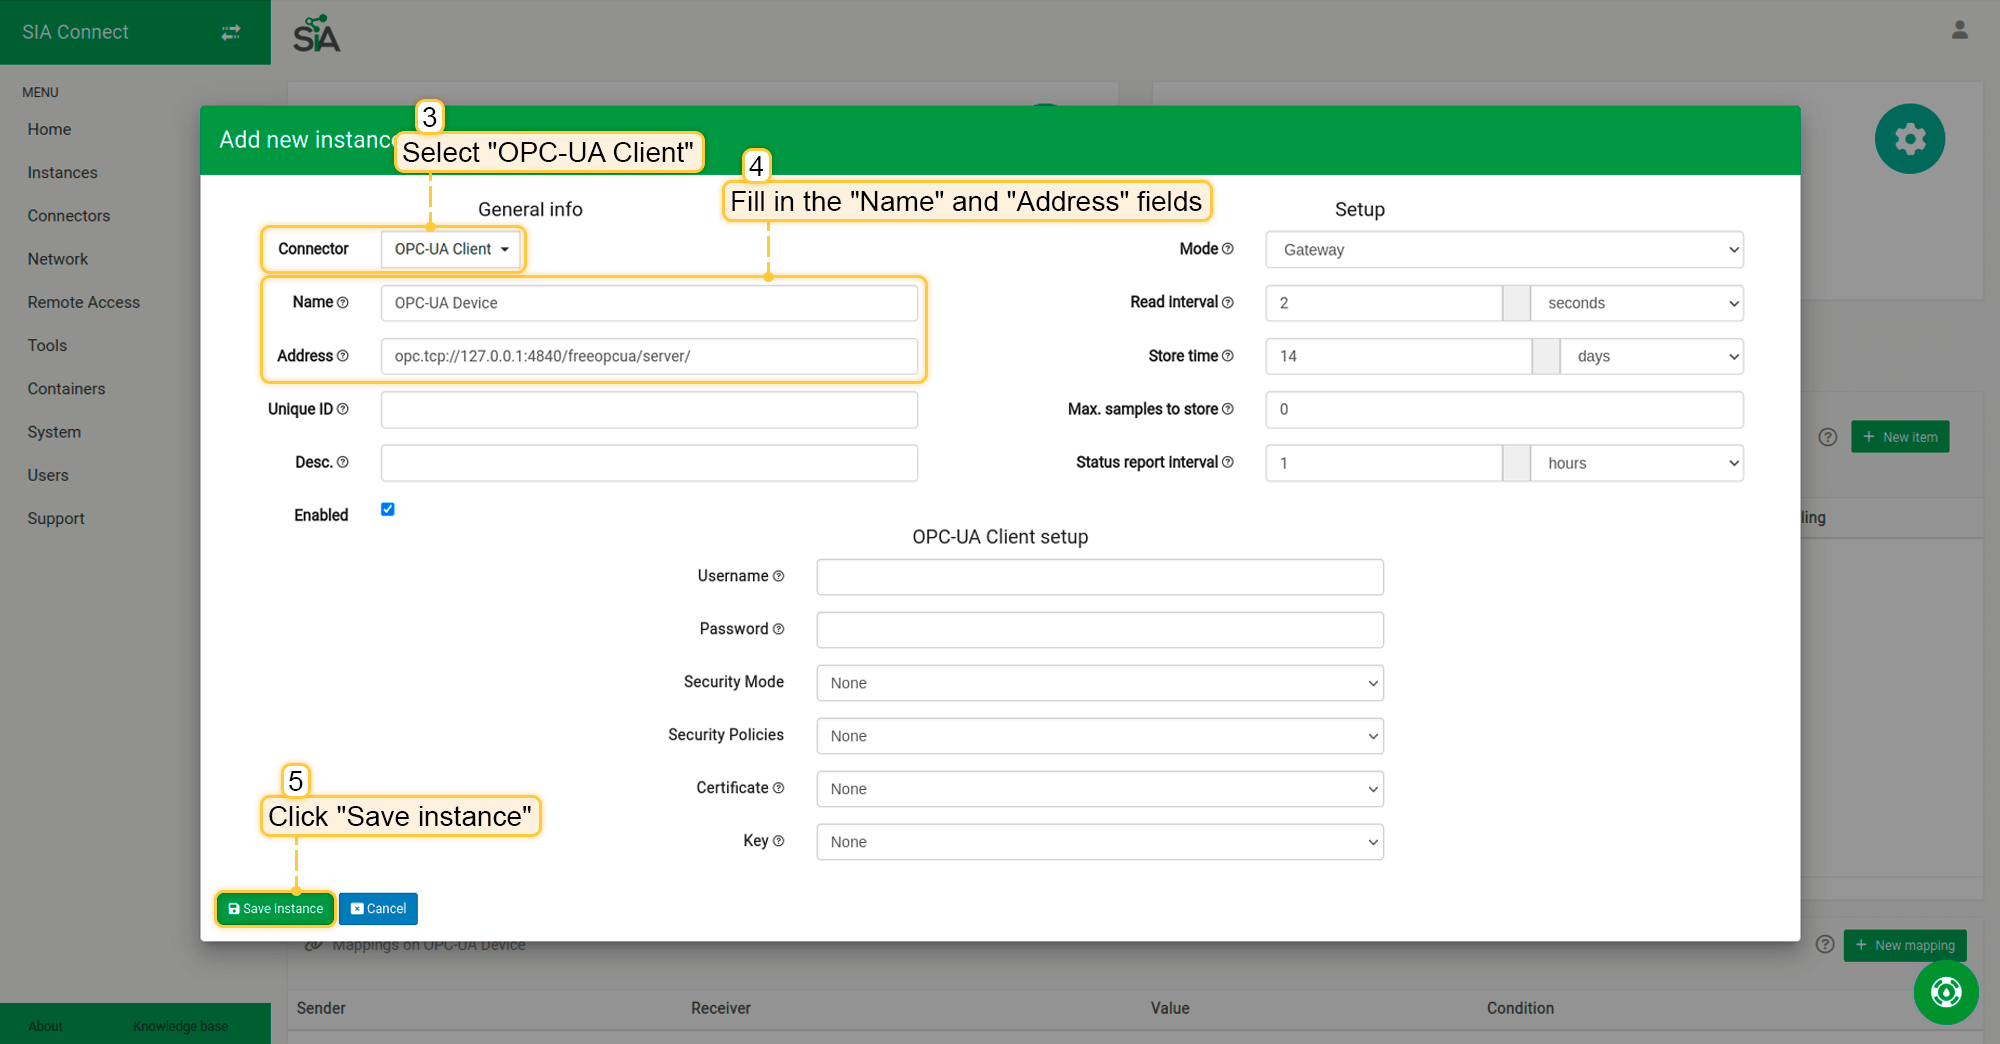Change Read interval units from seconds
2000x1044 pixels.
(1637, 303)
